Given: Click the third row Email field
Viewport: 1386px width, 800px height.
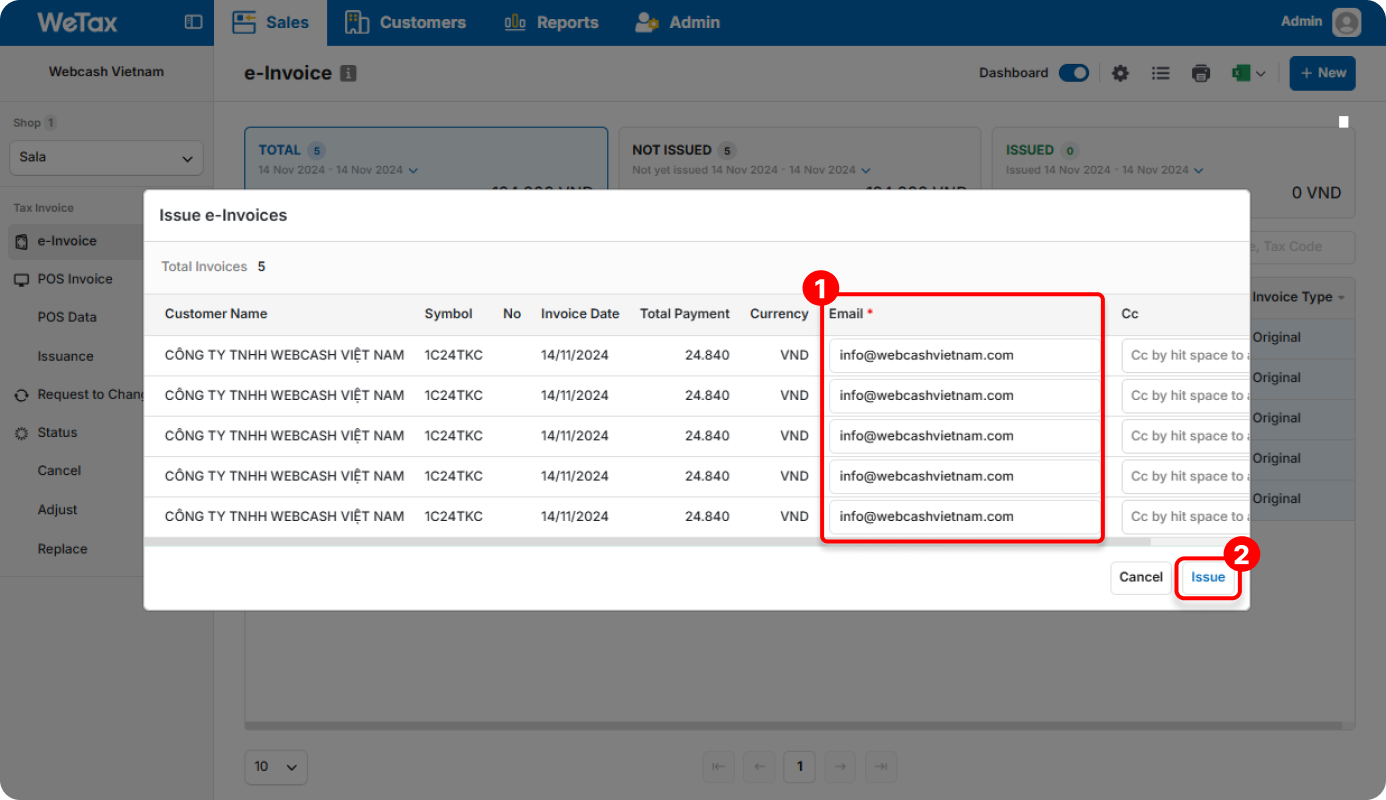Looking at the screenshot, I should 964,436.
